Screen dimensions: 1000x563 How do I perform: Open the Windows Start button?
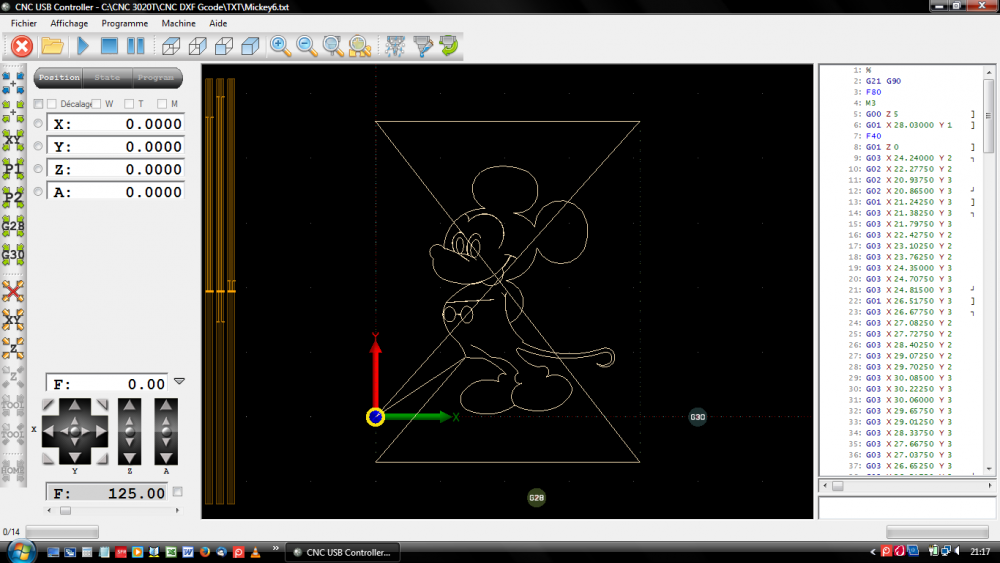(x=22, y=552)
